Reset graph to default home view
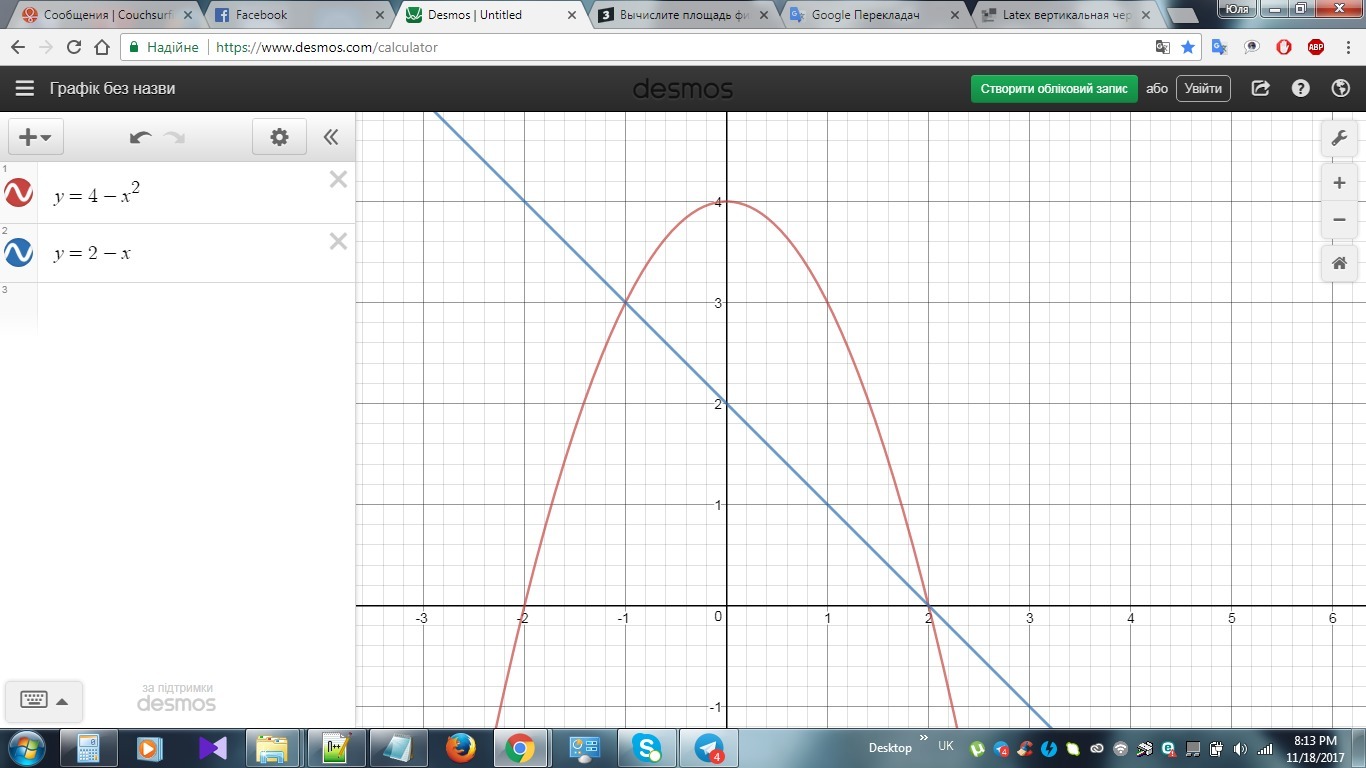Image resolution: width=1366 pixels, height=768 pixels. [1339, 264]
